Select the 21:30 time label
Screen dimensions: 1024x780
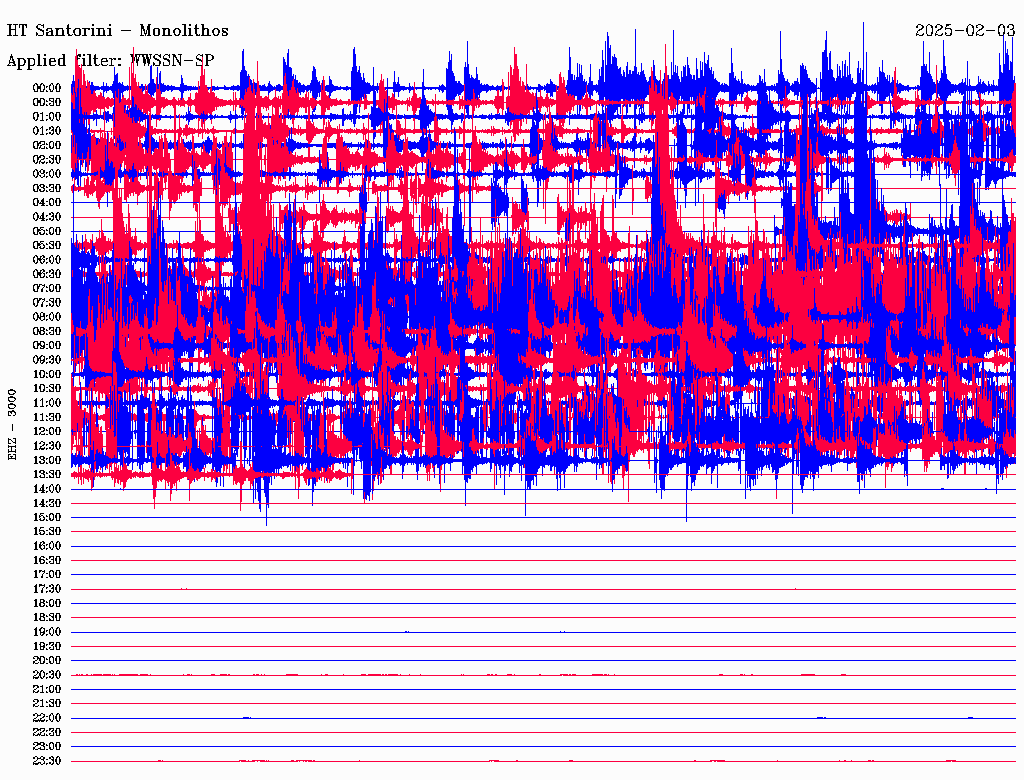47,704
